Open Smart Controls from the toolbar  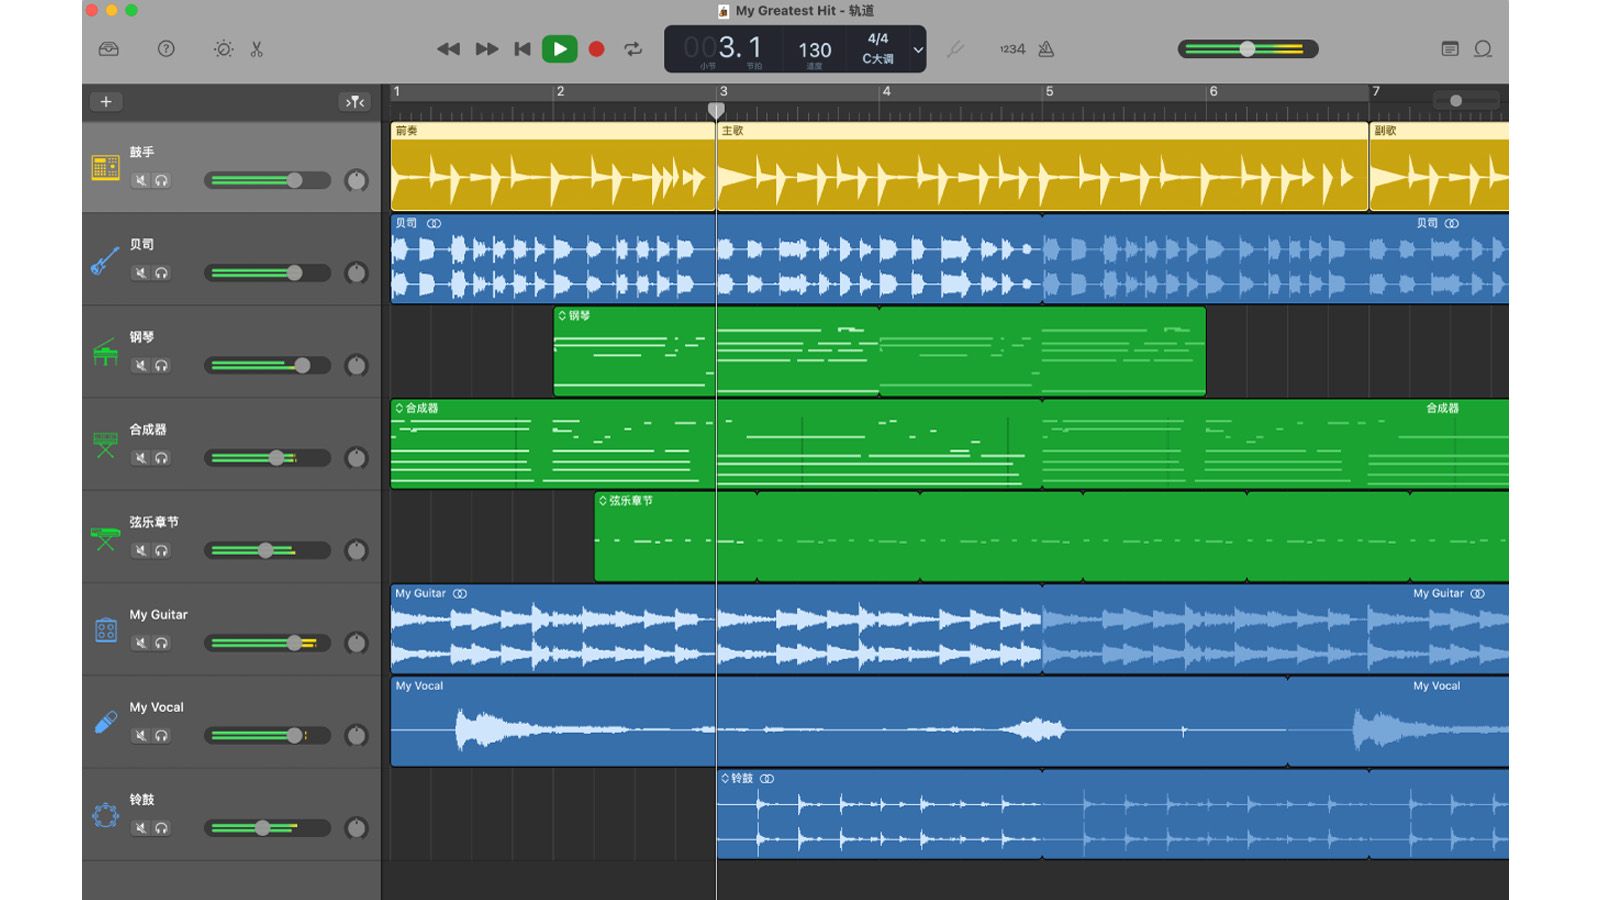click(223, 49)
